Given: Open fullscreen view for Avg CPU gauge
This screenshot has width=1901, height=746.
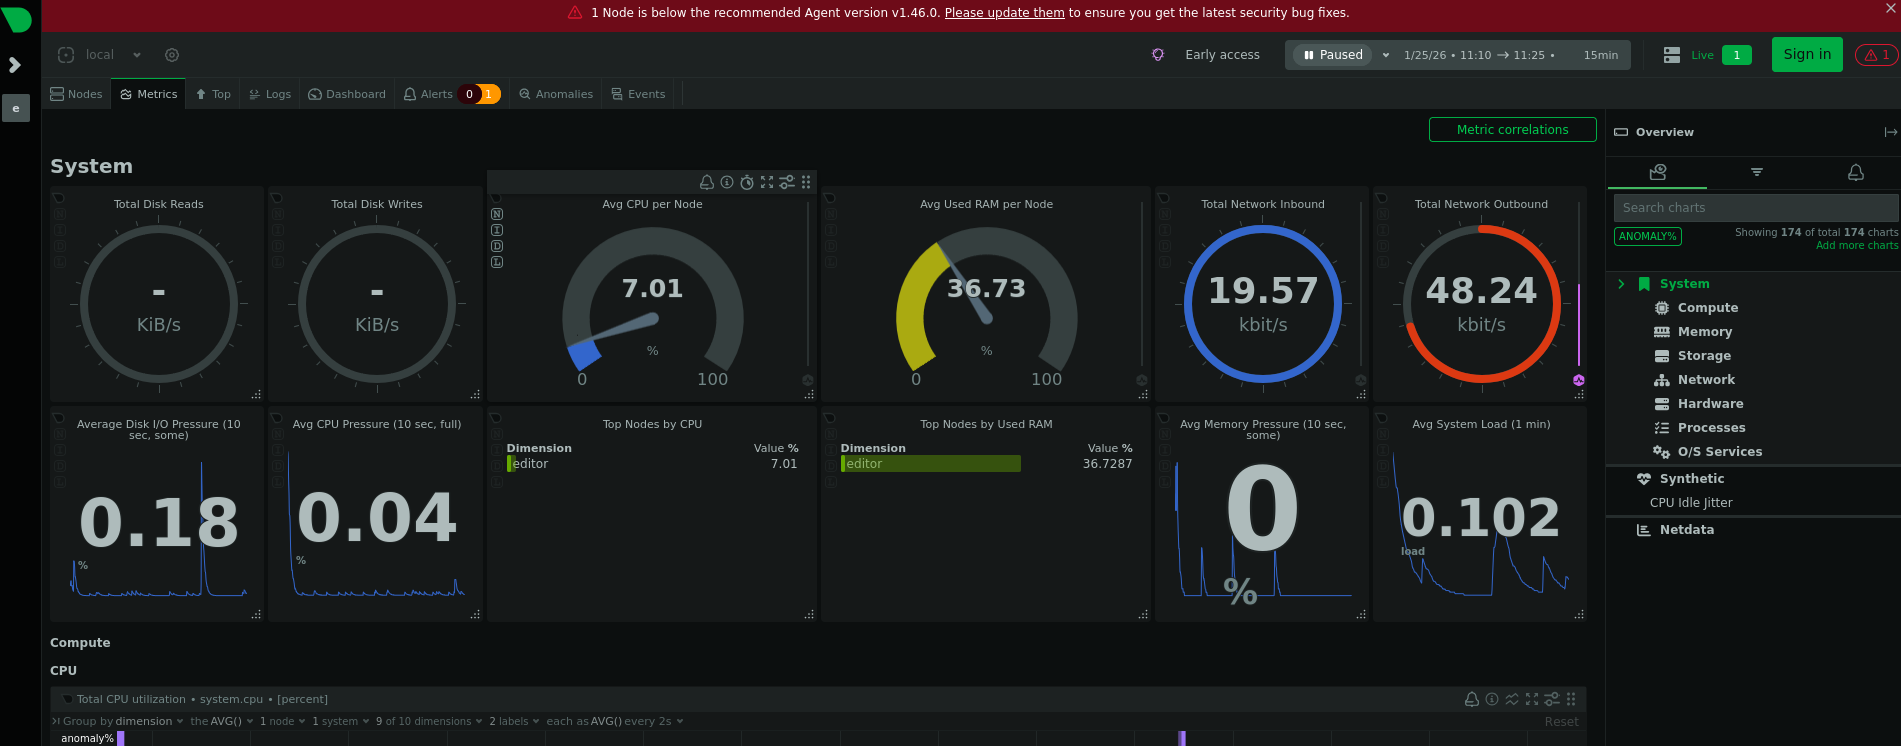Looking at the screenshot, I should click(x=767, y=182).
